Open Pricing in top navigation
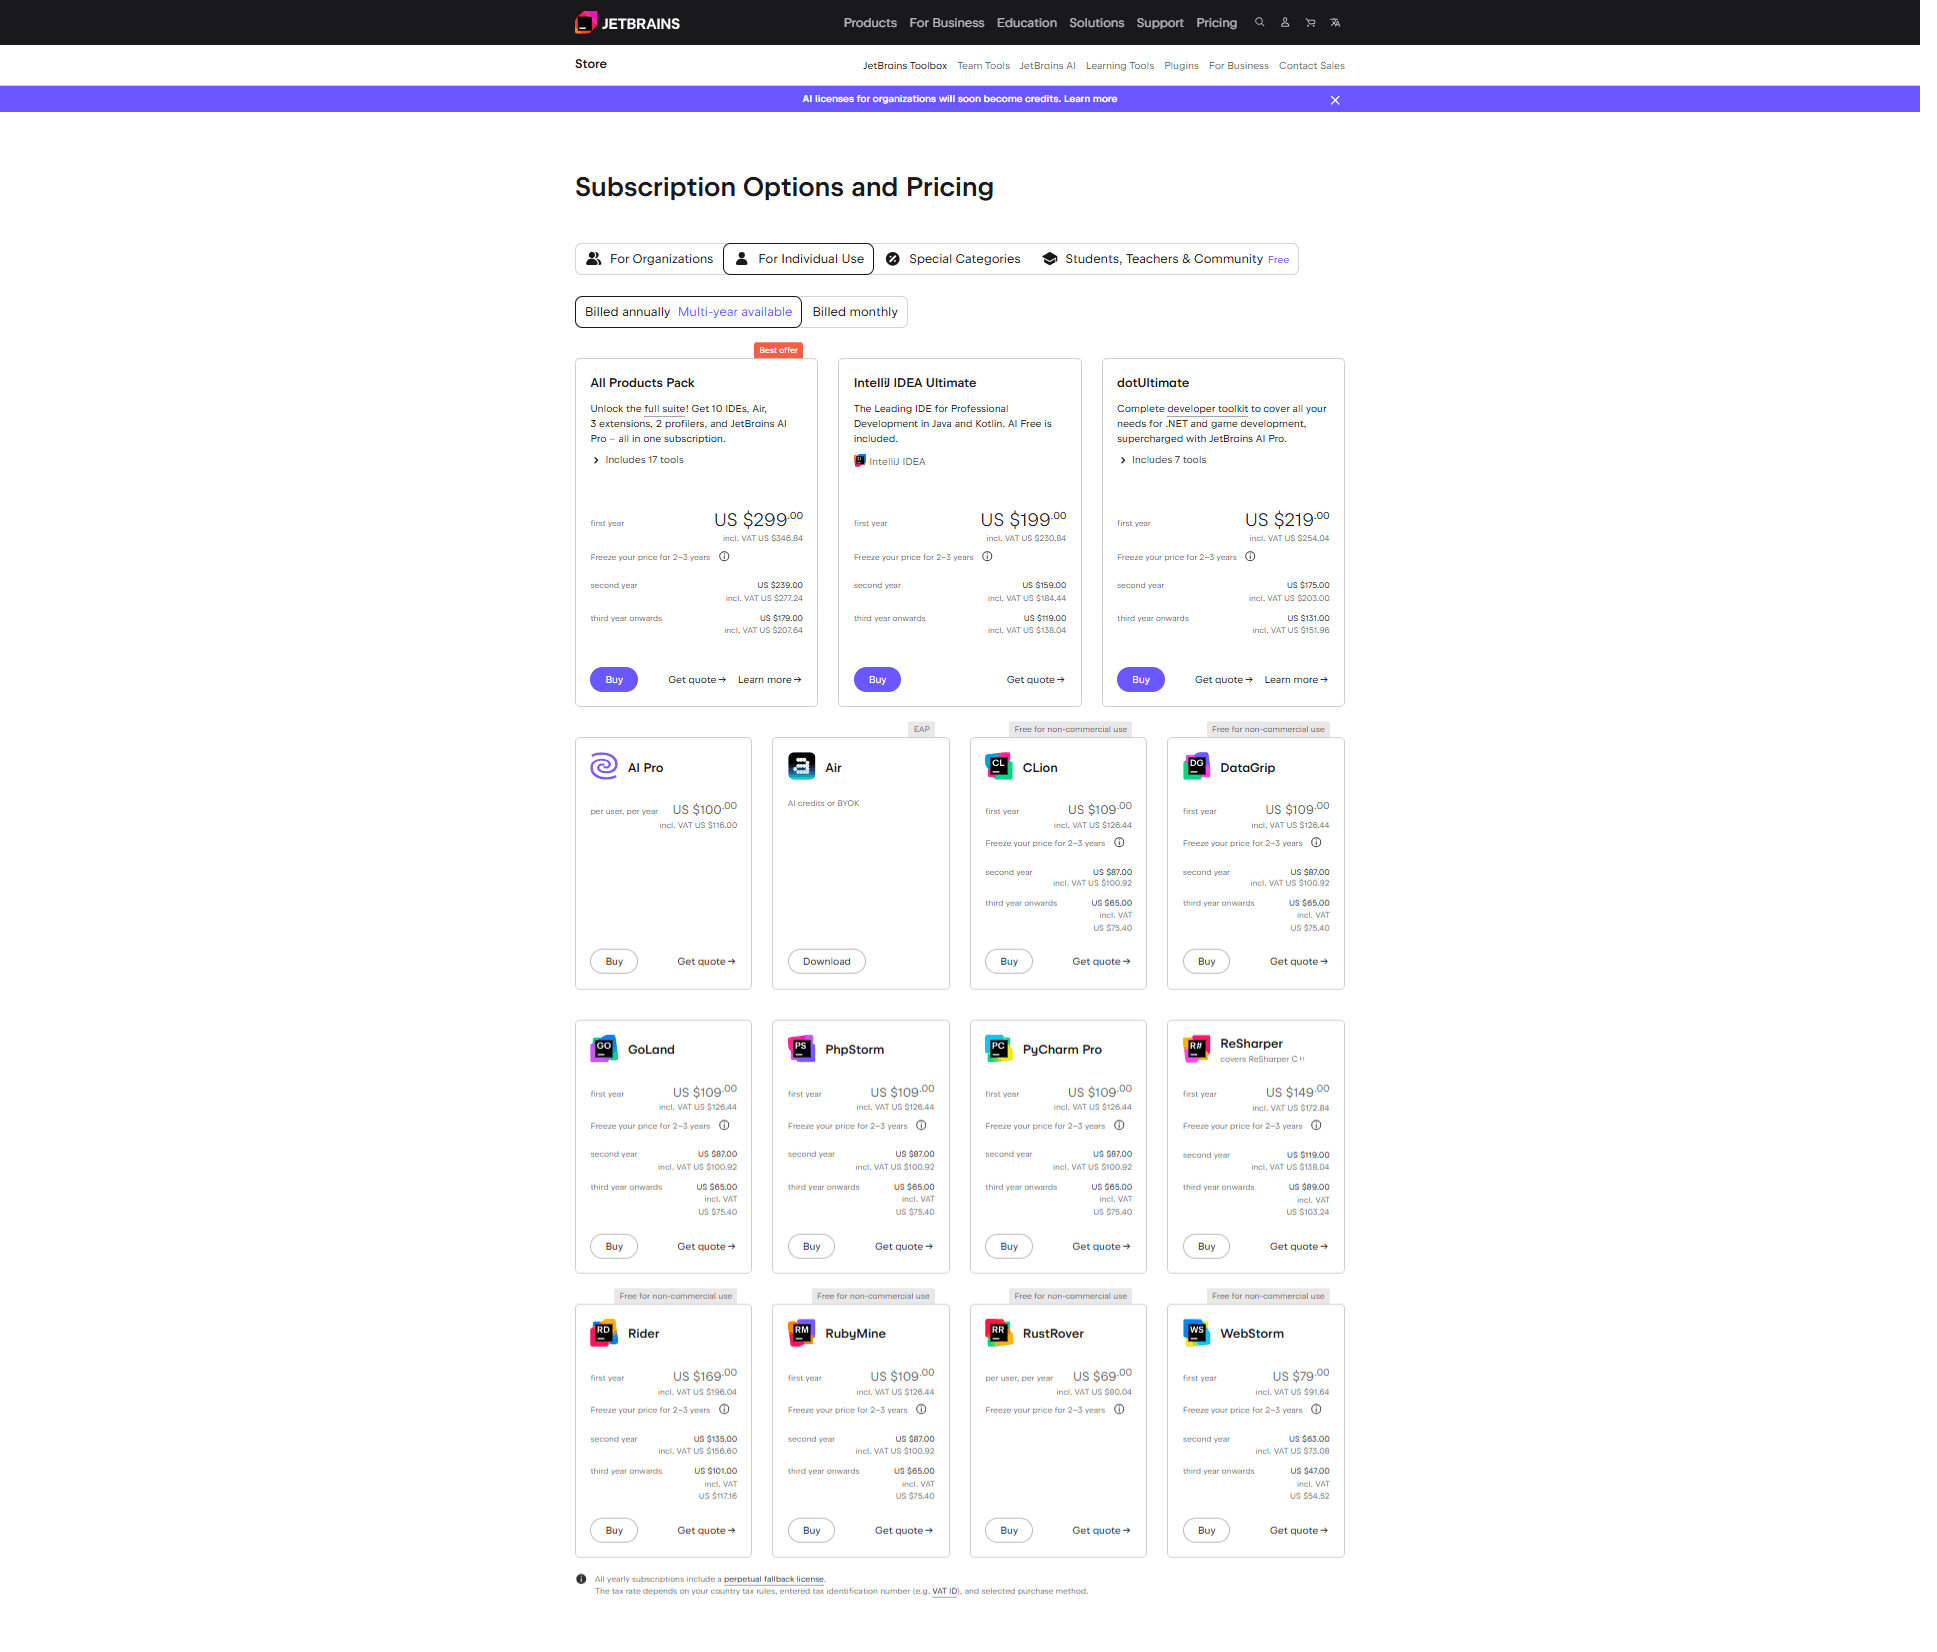Screen dimensions: 1937x1652 point(1216,22)
